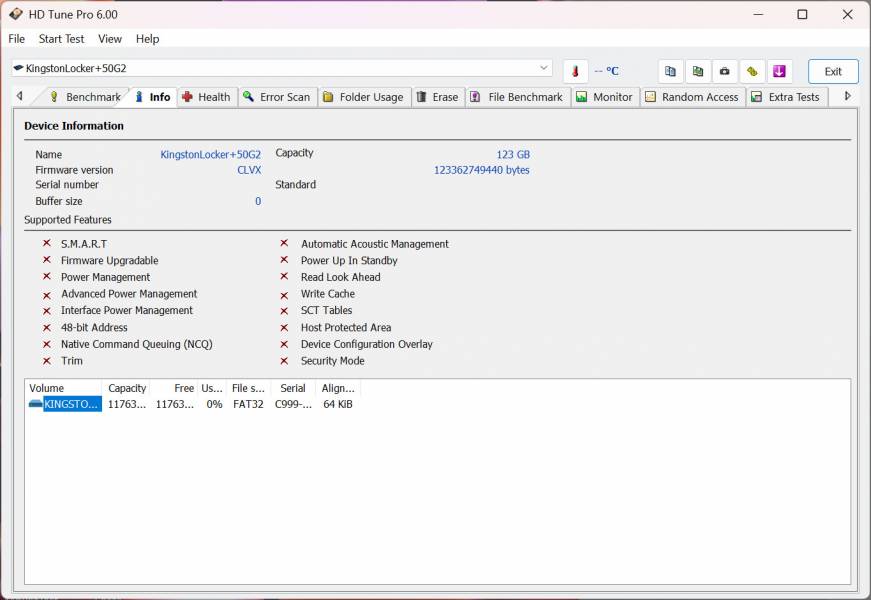Click the KingstonLocker+50G2 name value
Image resolution: width=871 pixels, height=600 pixels.
tap(211, 154)
